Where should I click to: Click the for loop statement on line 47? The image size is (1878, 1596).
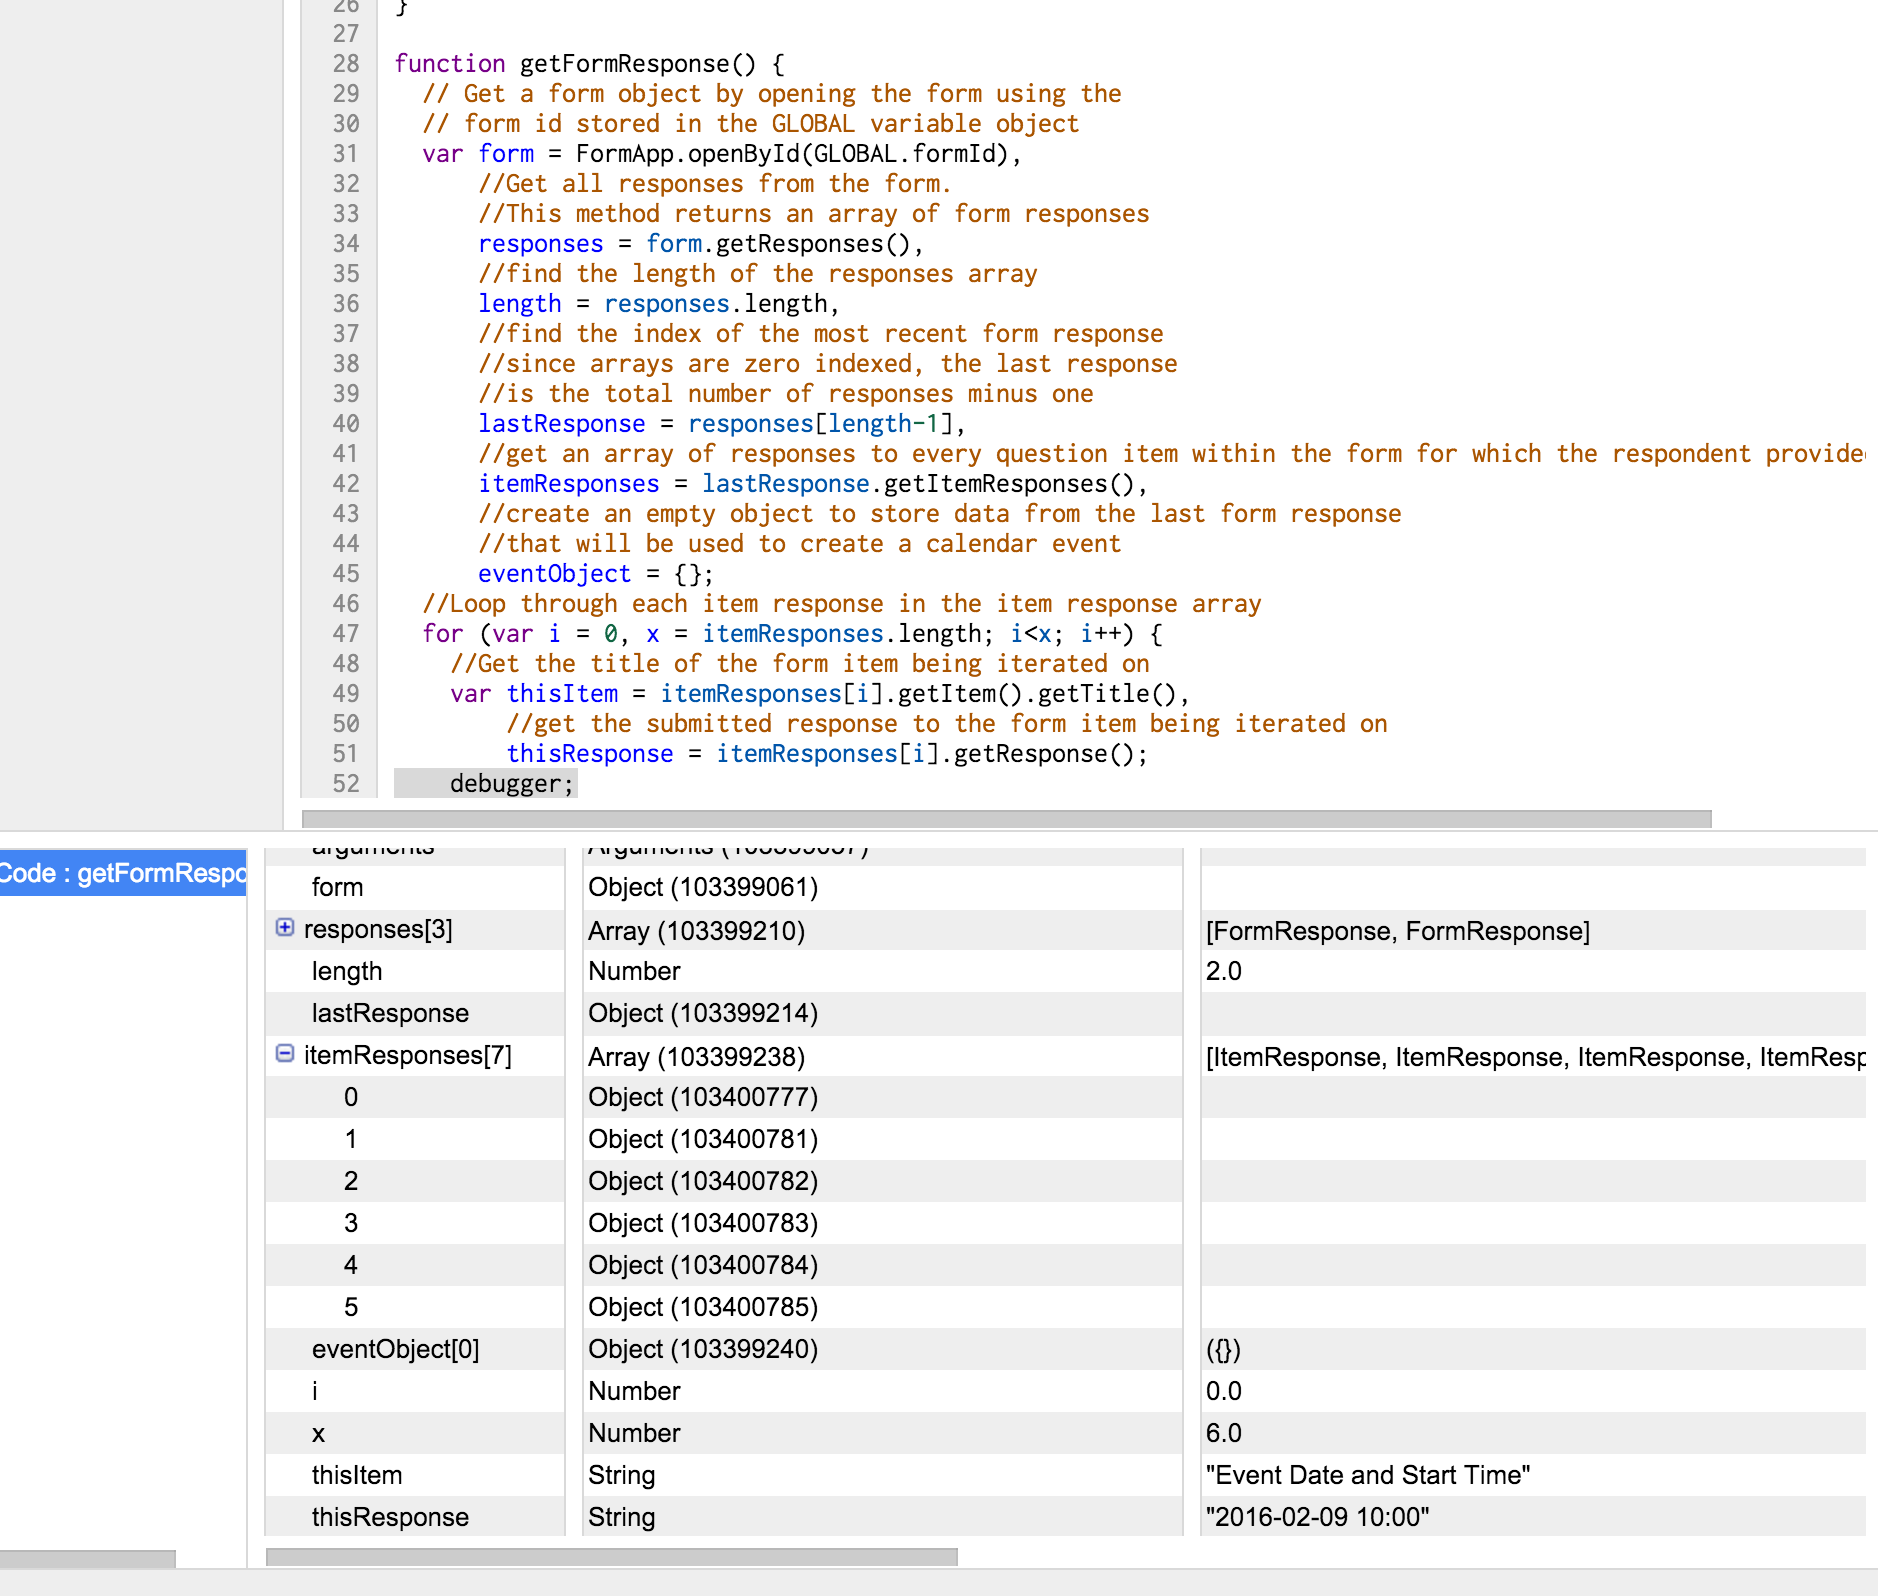point(792,633)
